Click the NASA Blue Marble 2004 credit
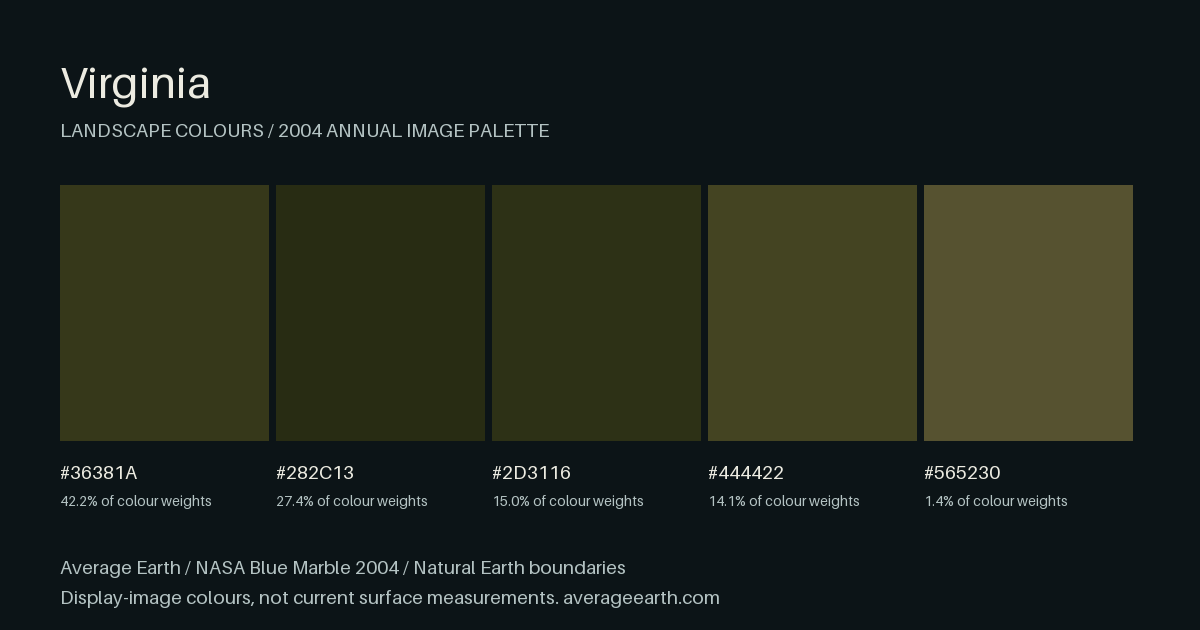 pos(297,568)
